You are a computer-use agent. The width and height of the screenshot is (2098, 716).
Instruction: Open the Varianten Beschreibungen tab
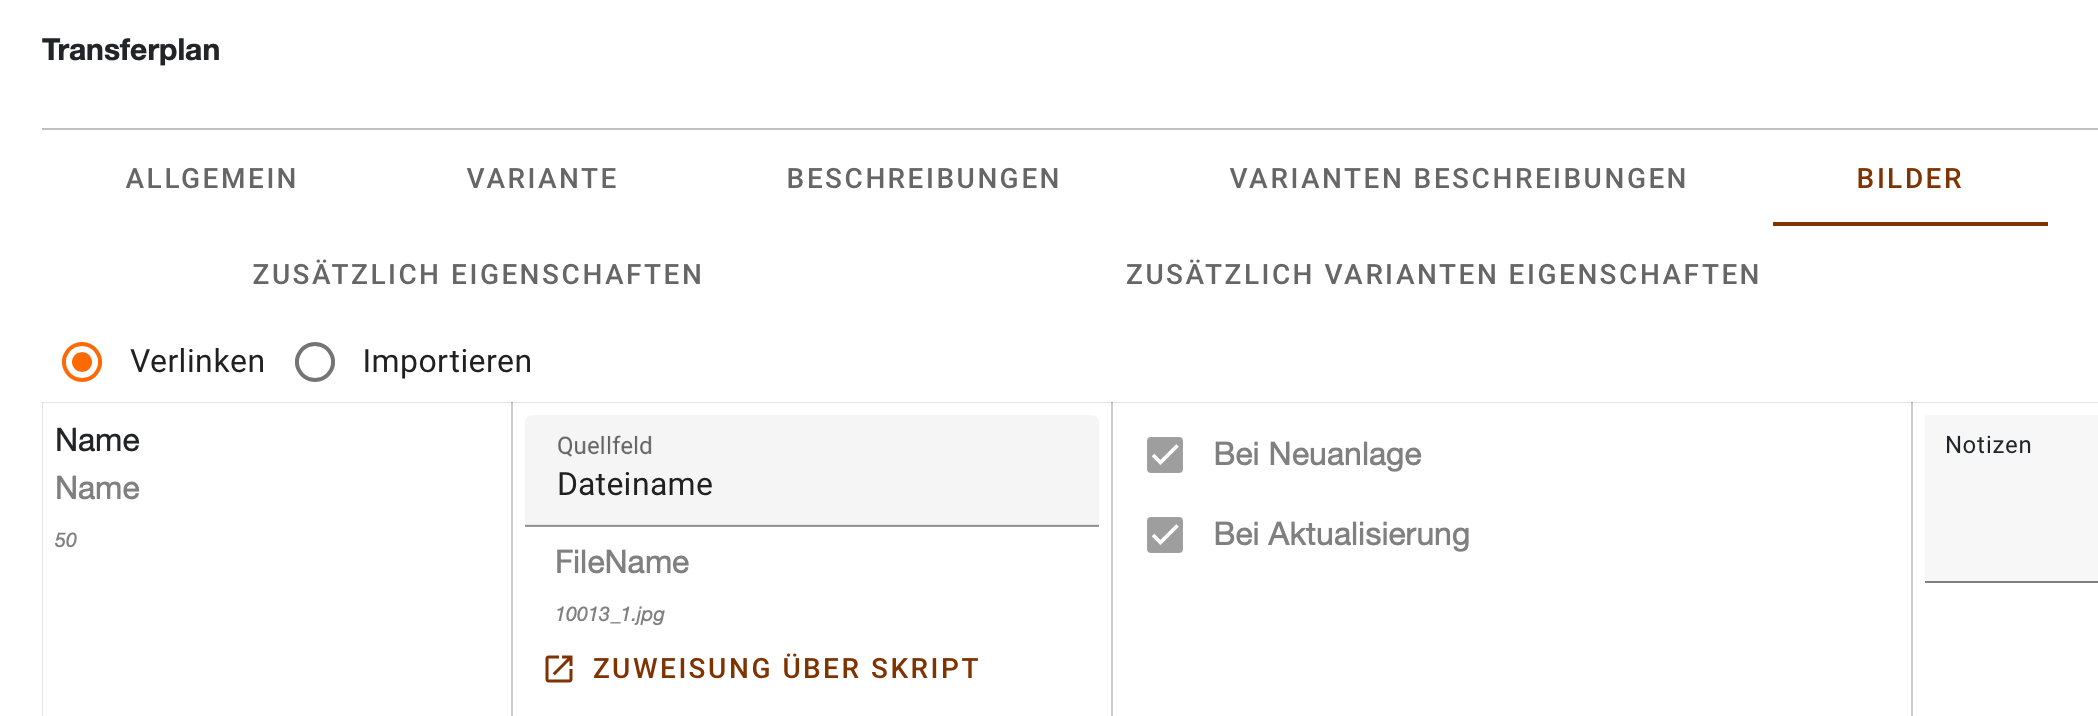(x=1459, y=179)
